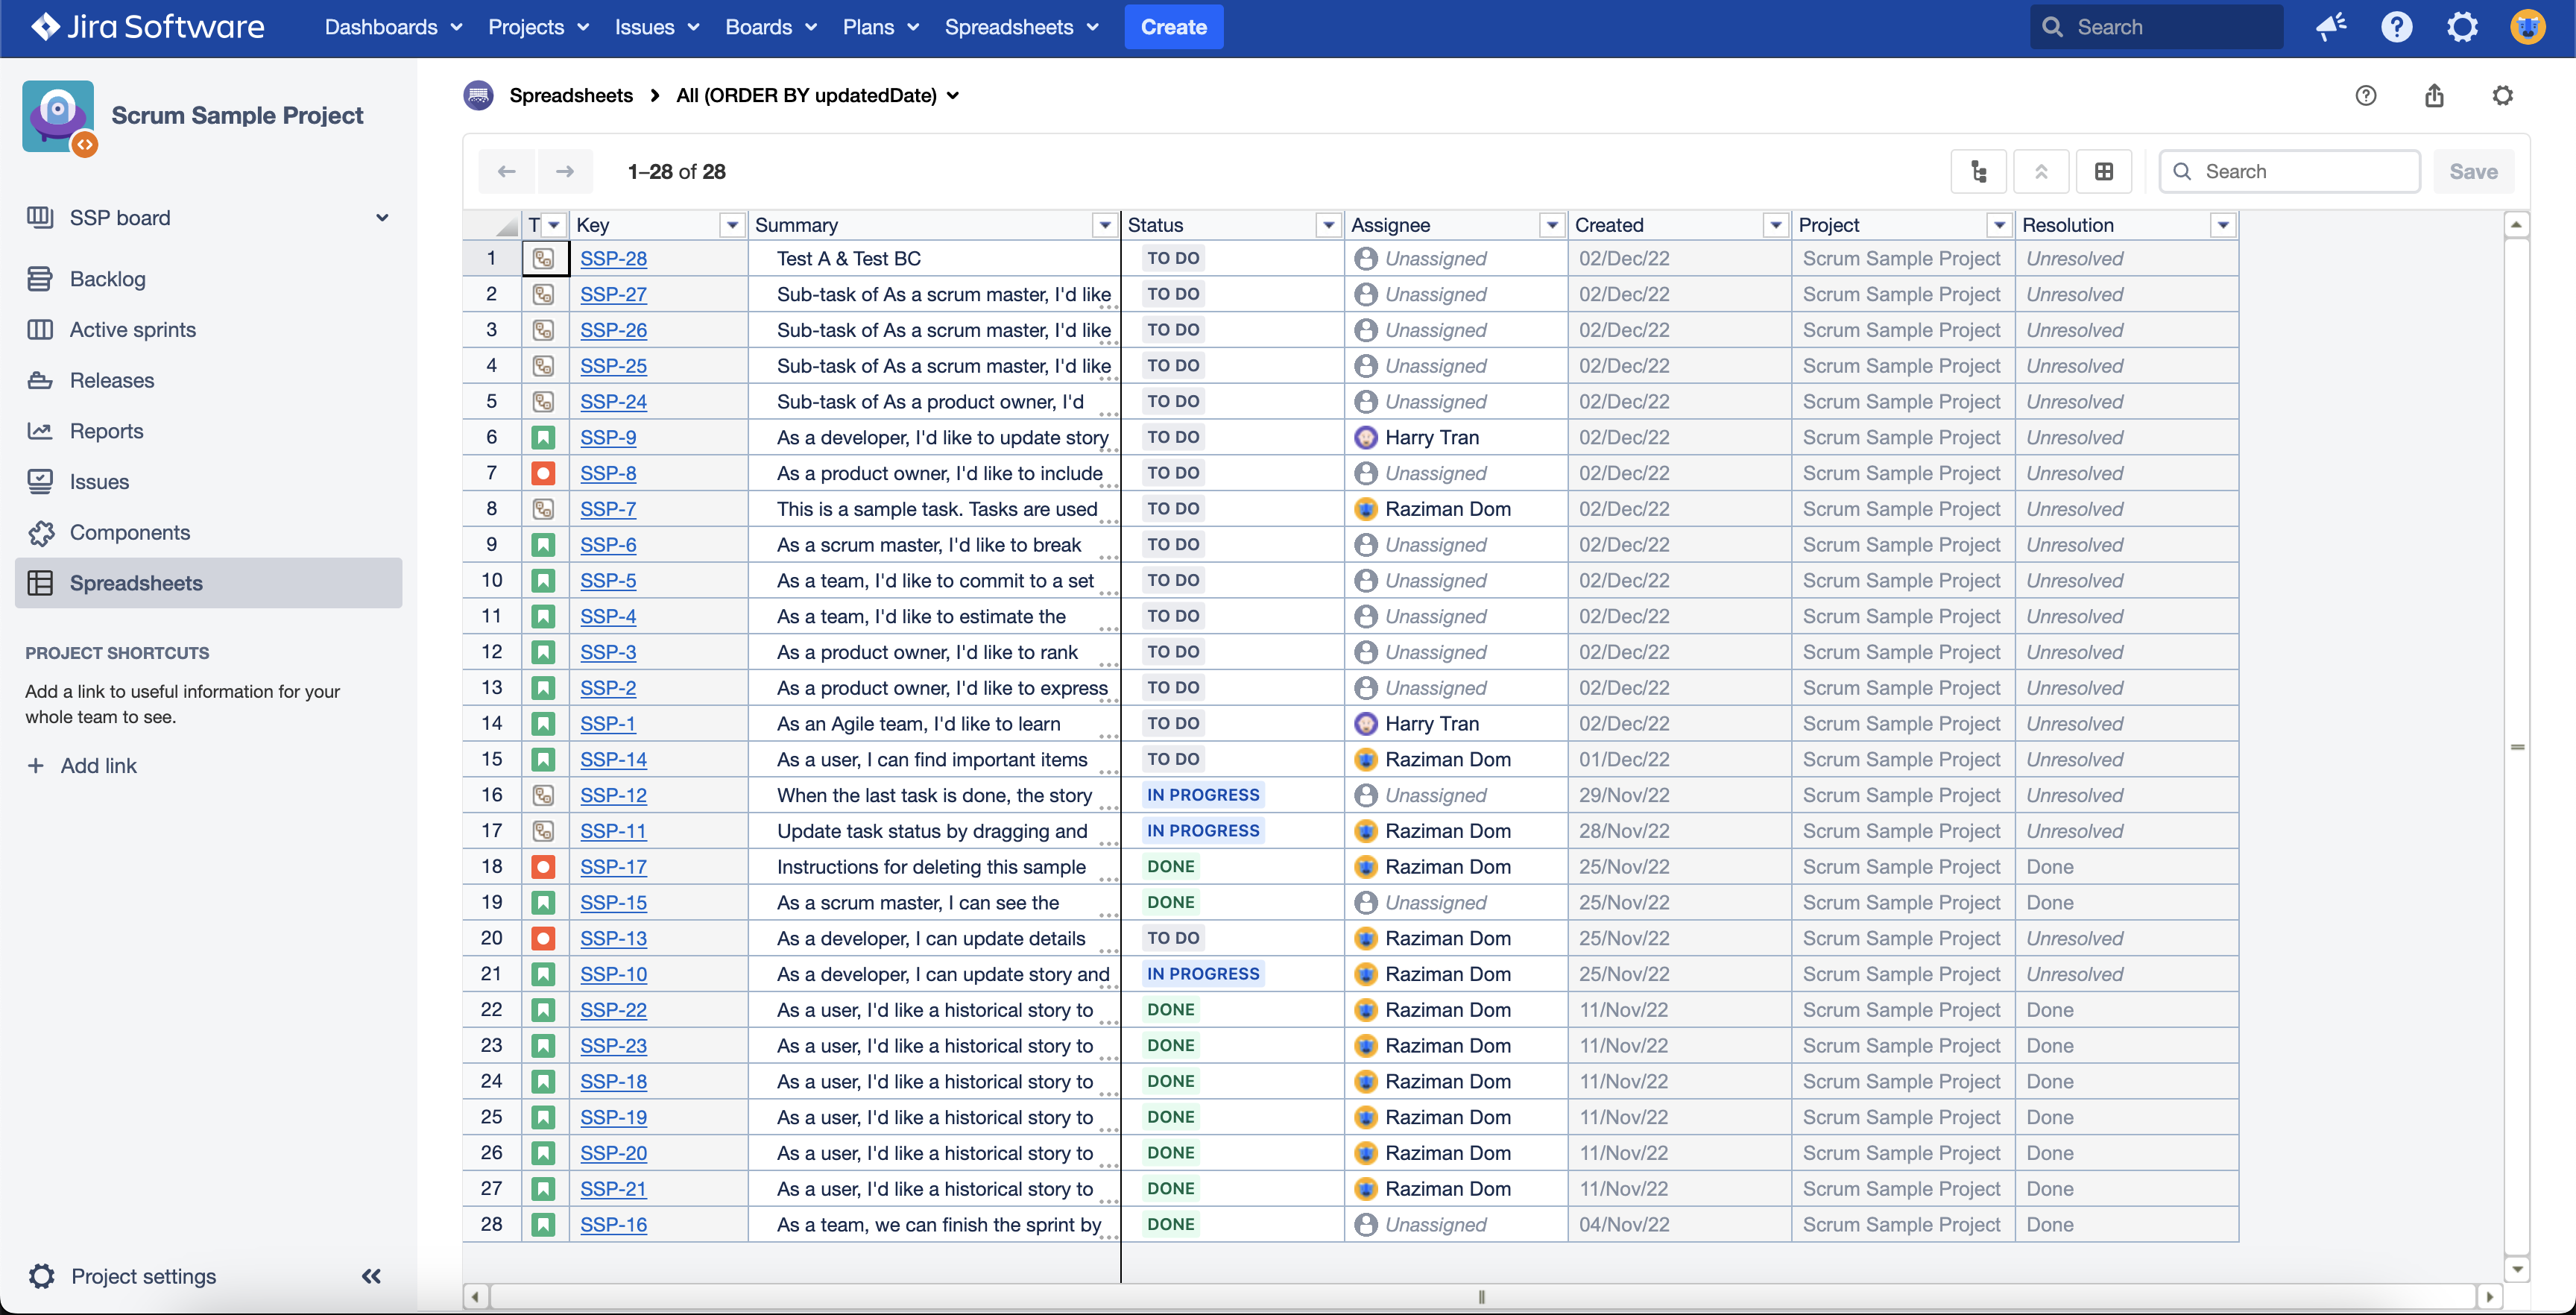Open the Boards menu
Screen dimensions: 2576x1315
point(770,27)
